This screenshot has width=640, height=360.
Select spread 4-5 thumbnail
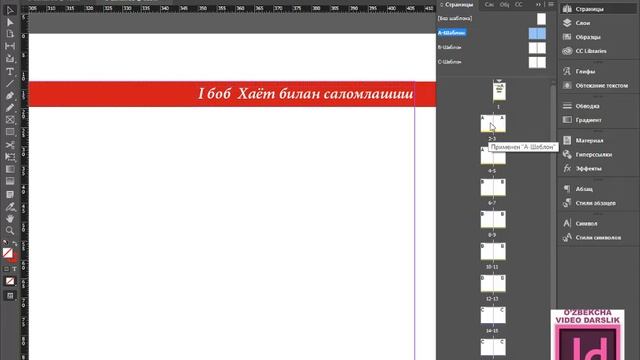point(493,156)
